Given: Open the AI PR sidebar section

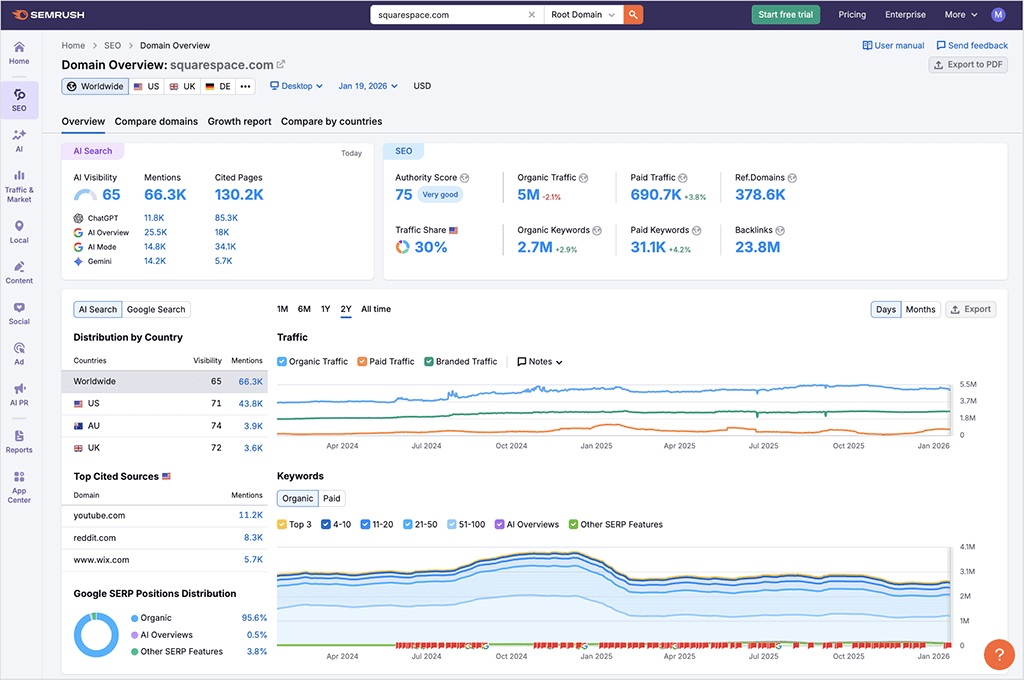Looking at the screenshot, I should tap(19, 394).
